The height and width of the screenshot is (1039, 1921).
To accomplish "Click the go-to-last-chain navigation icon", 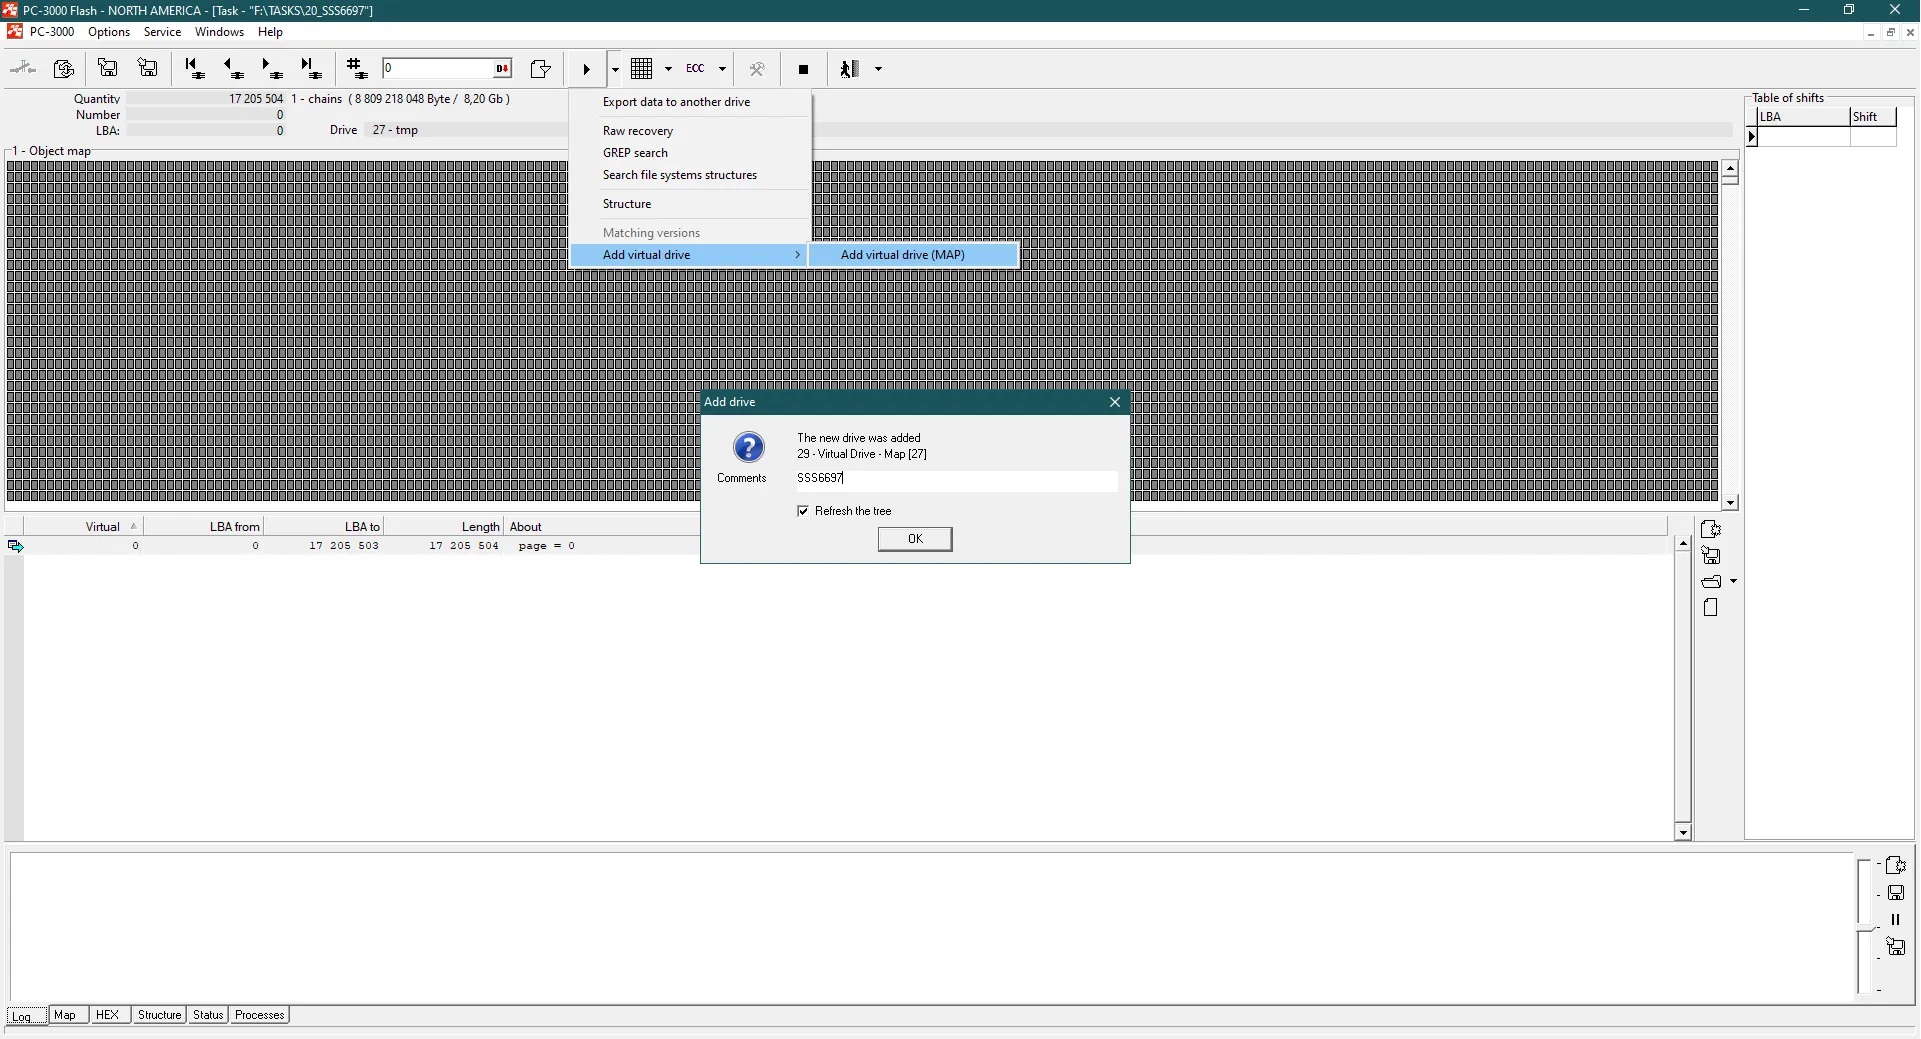I will pos(311,69).
